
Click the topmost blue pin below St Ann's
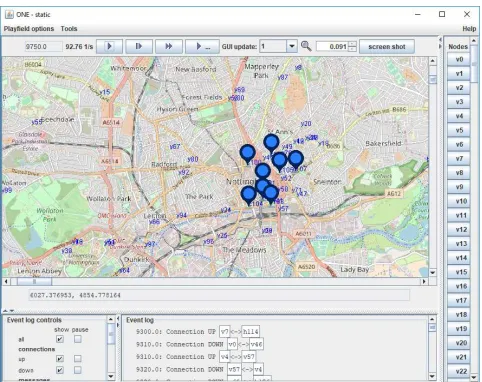pos(271,144)
